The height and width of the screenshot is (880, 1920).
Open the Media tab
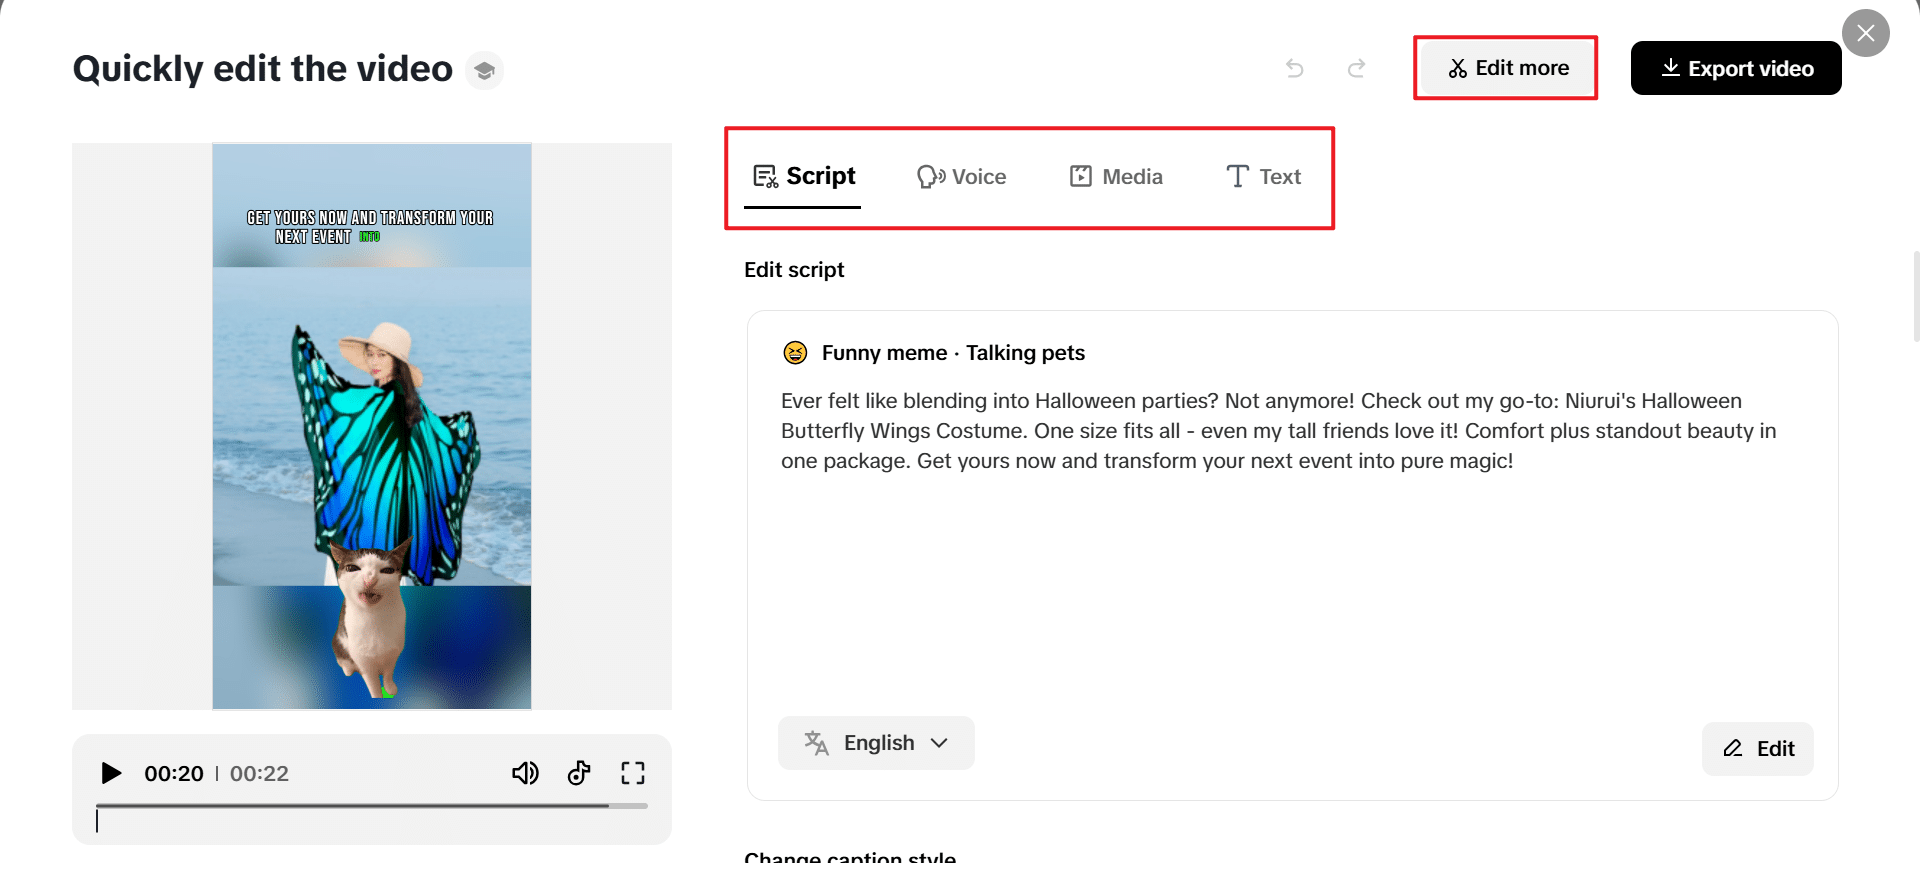(1116, 177)
